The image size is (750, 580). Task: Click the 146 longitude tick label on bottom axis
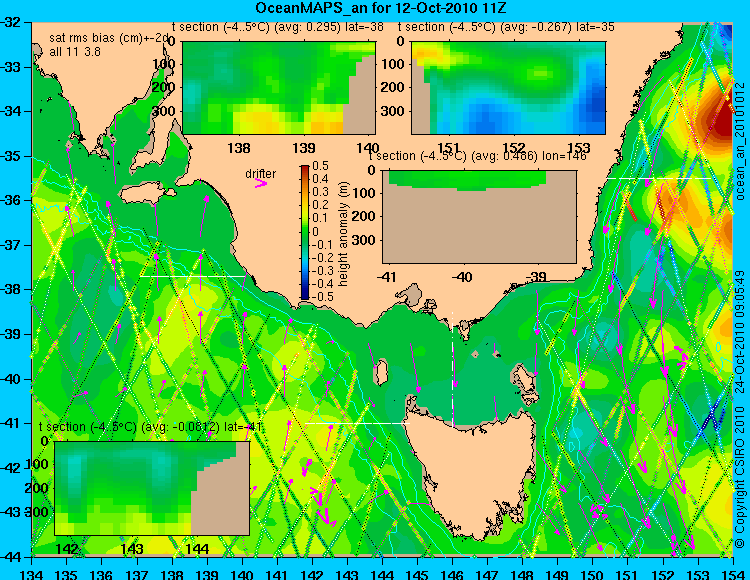pos(452,574)
